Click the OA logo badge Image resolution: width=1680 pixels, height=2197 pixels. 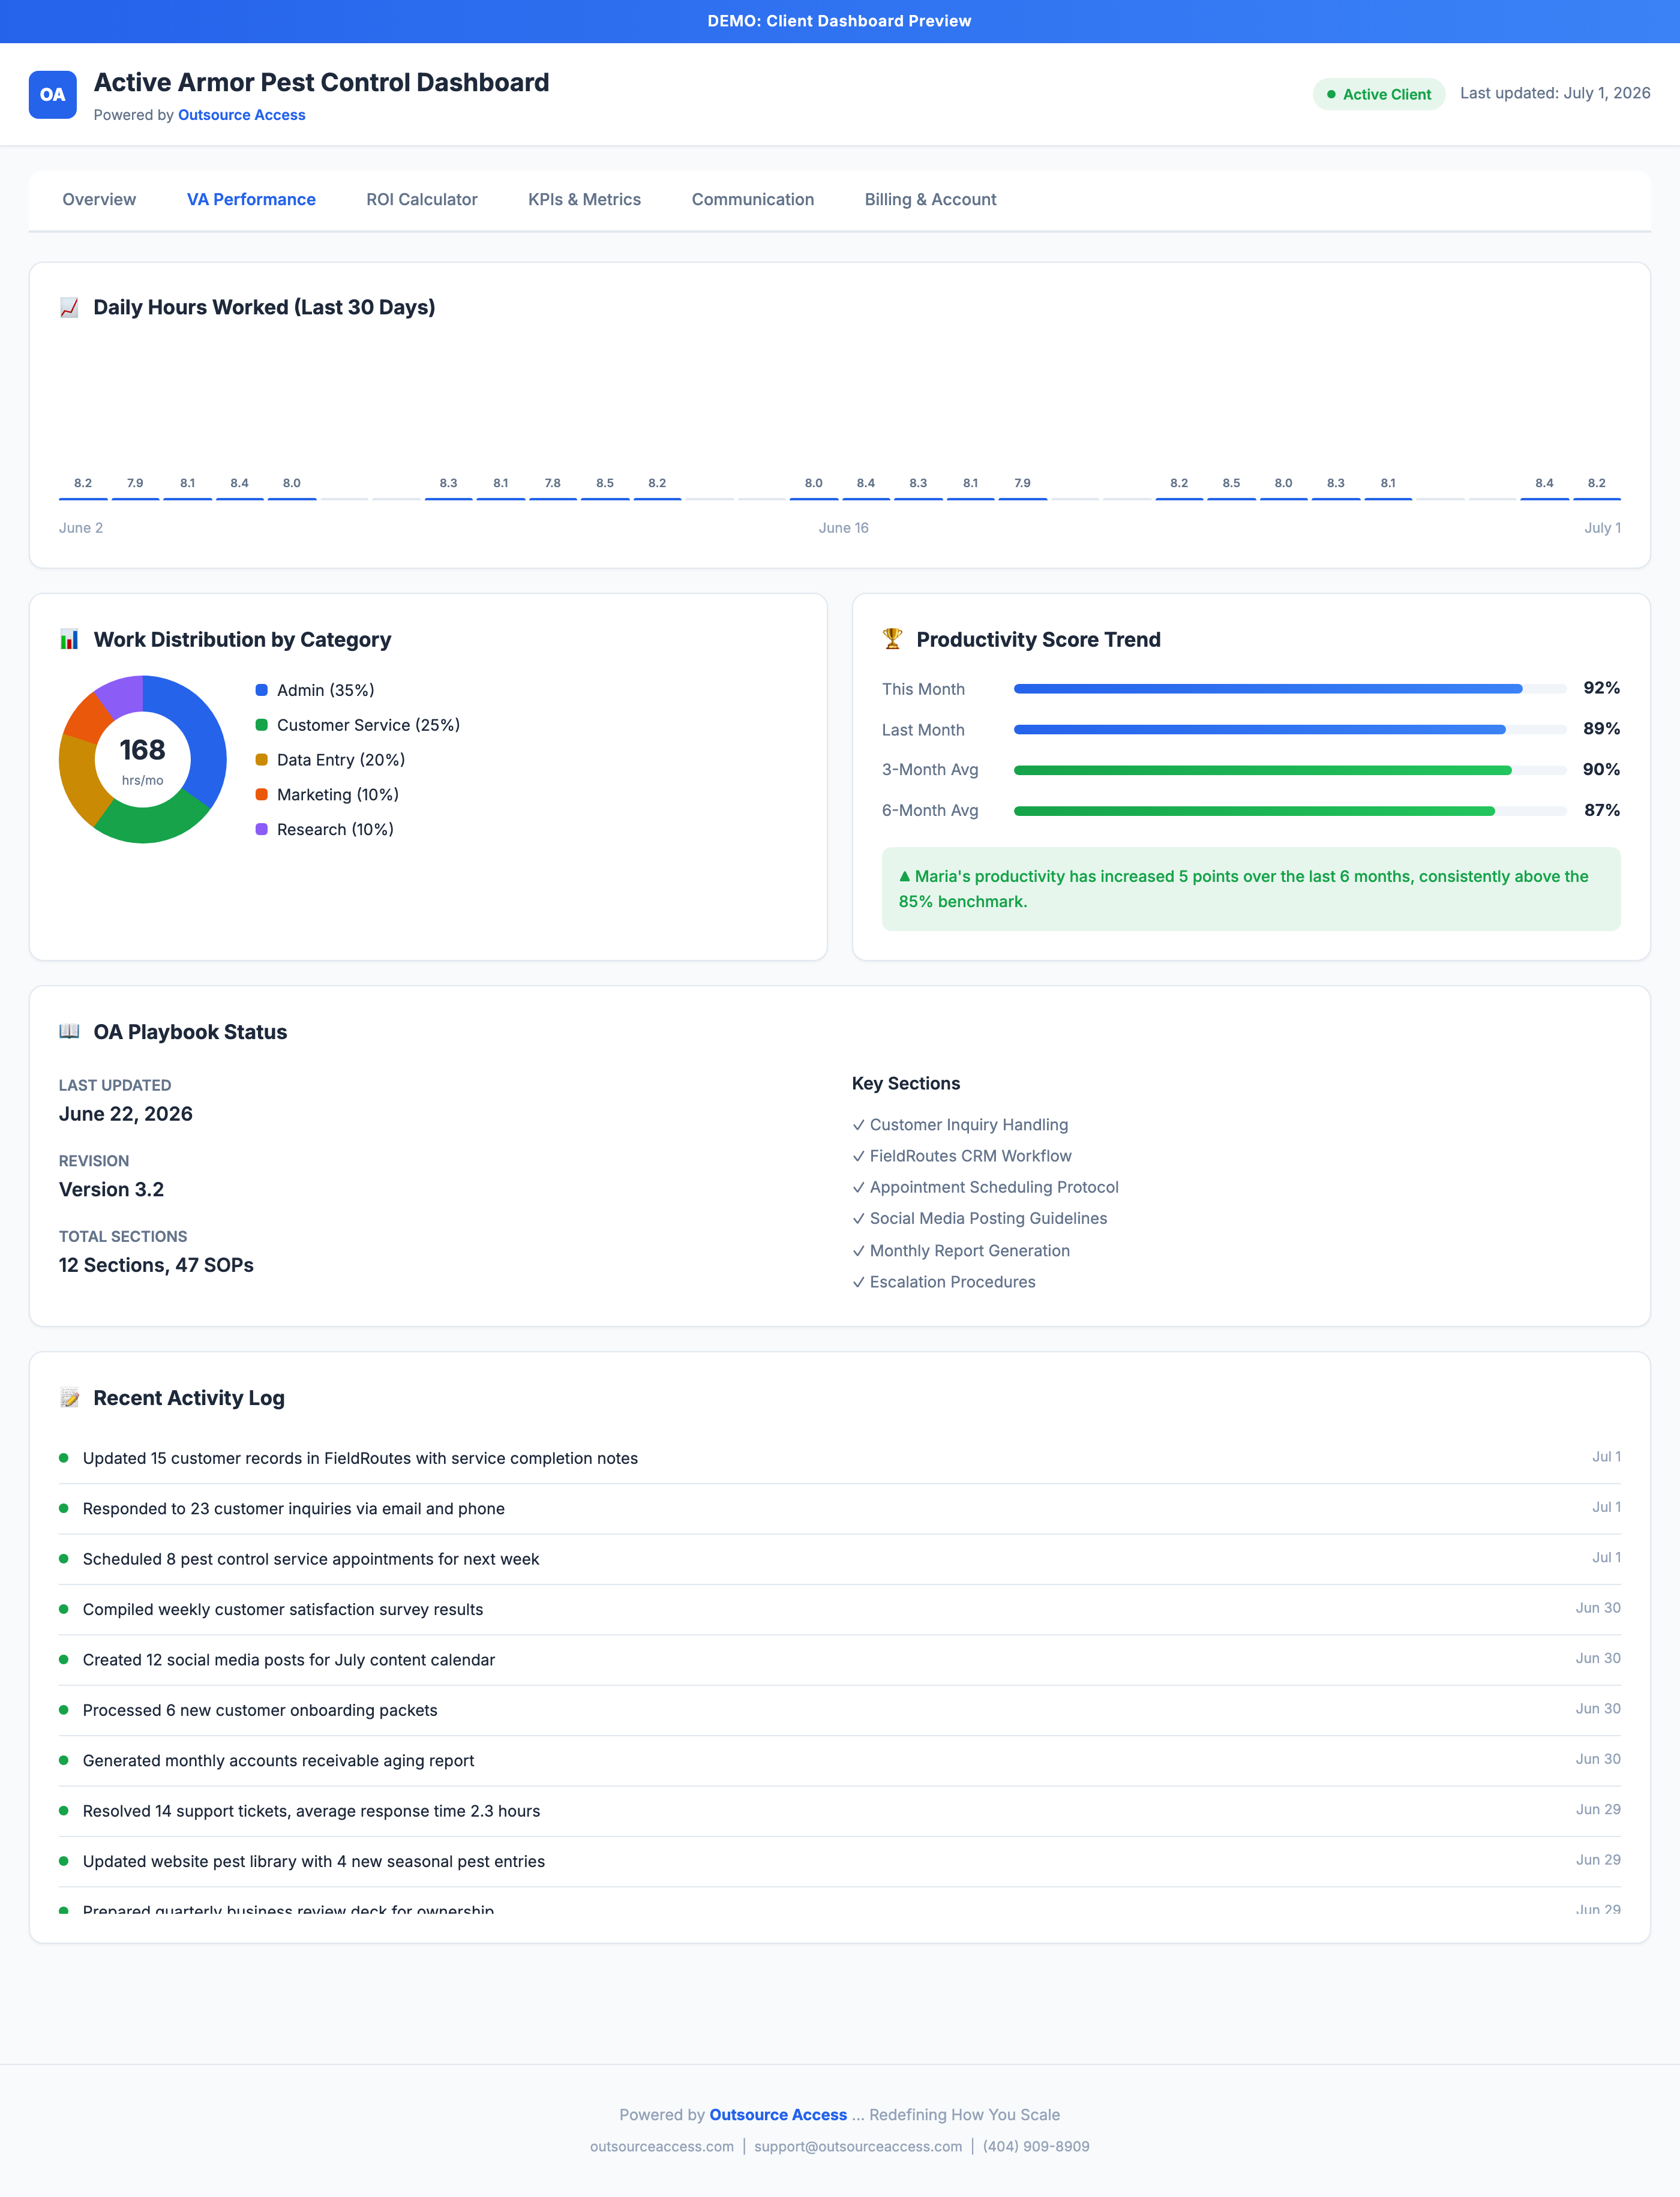[x=52, y=94]
